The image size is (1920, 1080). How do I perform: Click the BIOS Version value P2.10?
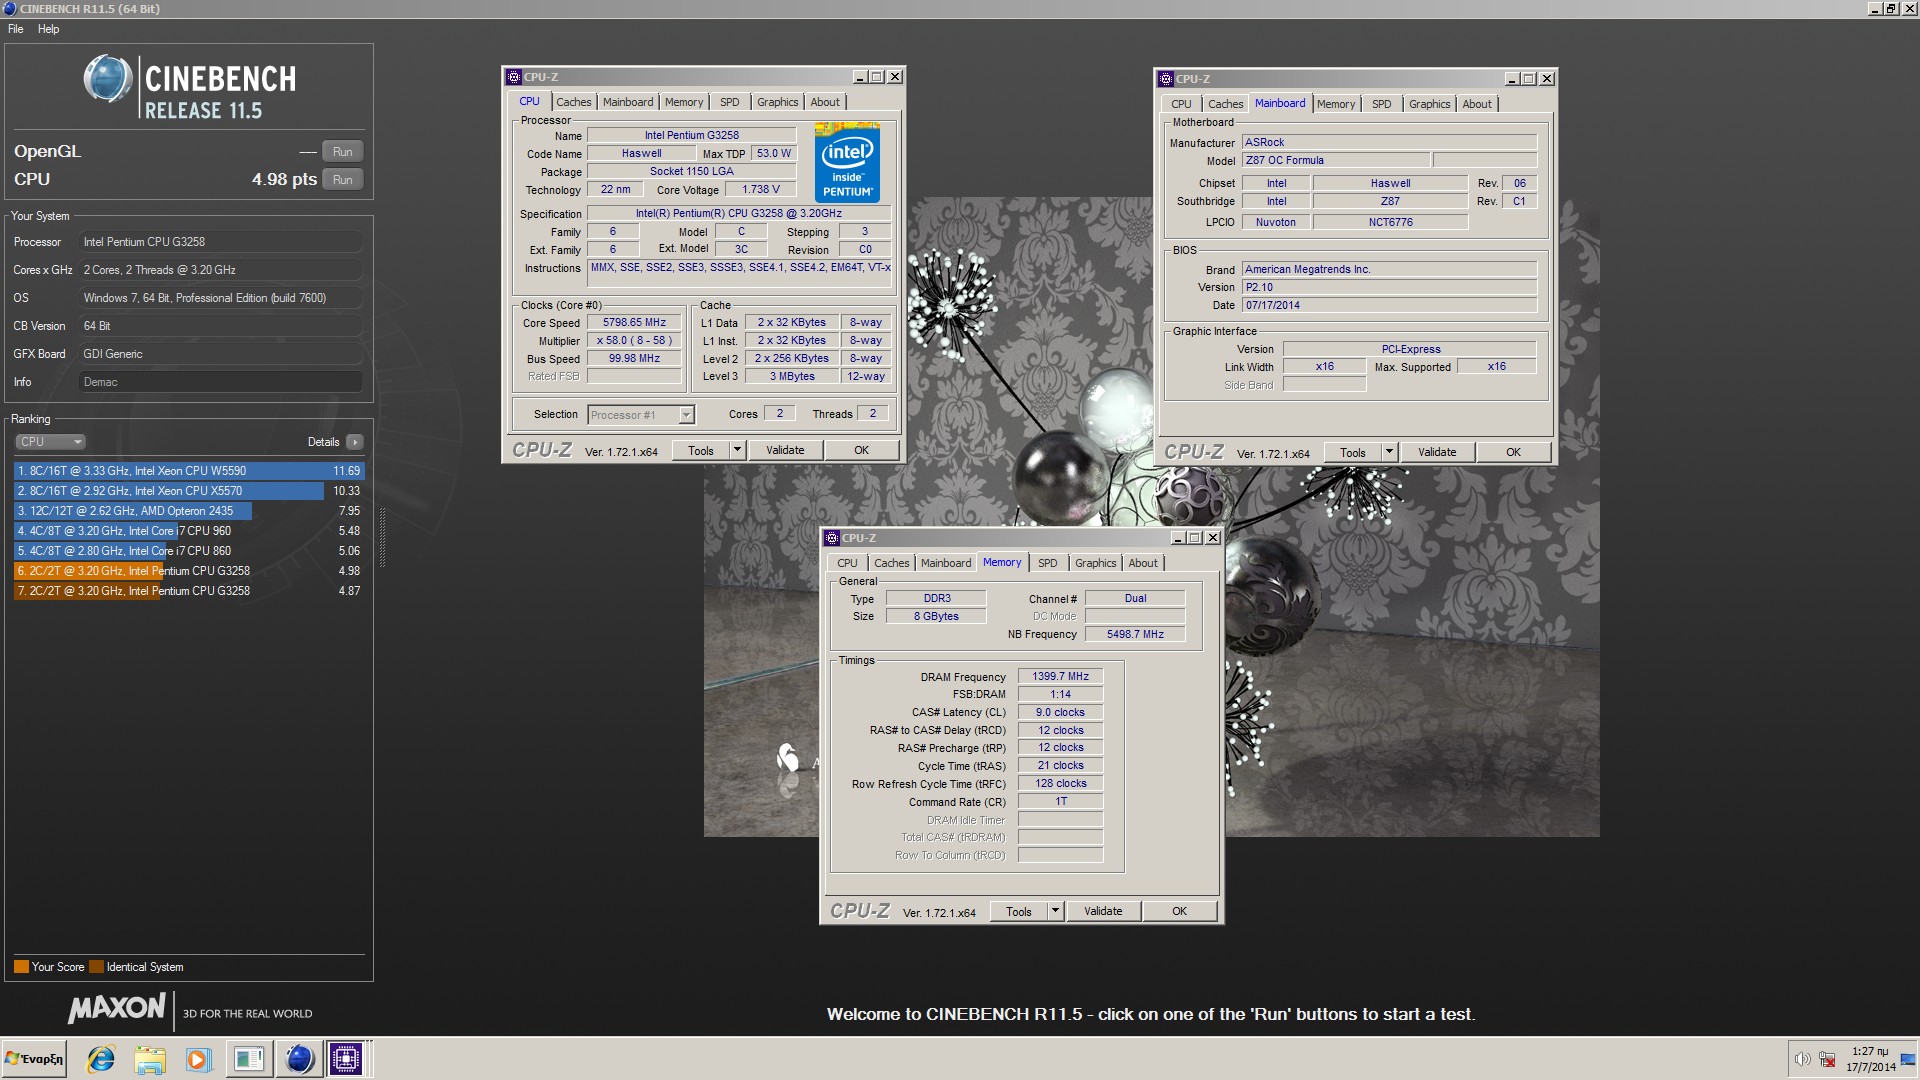point(1389,287)
